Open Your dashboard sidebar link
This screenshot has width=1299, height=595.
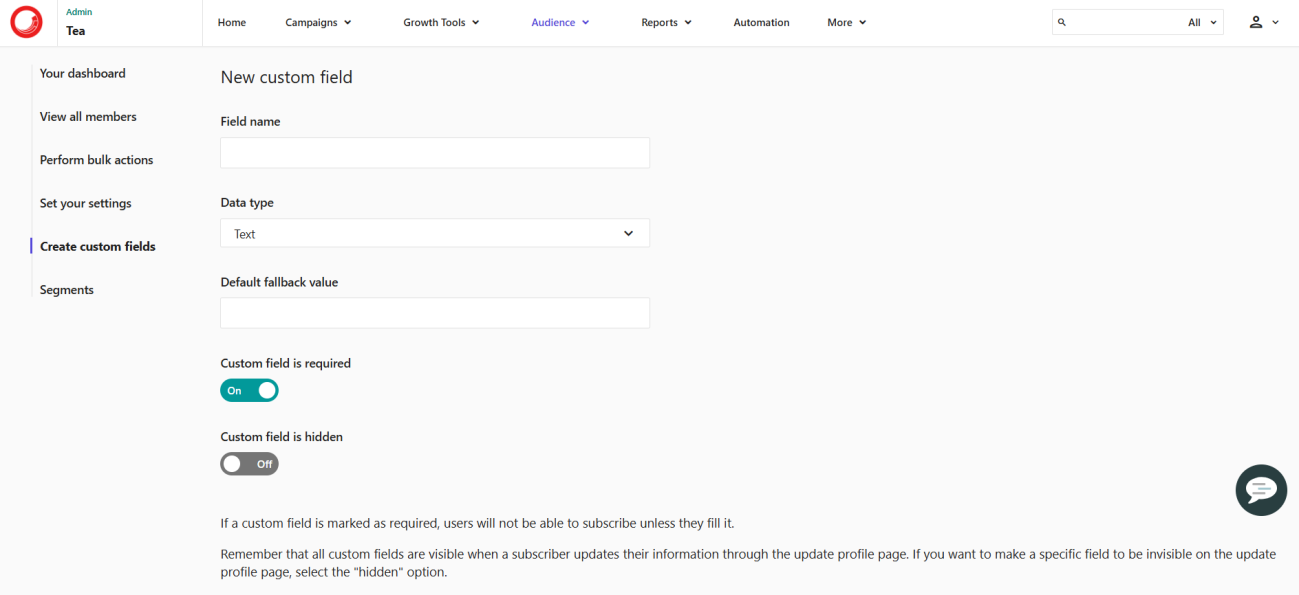point(83,74)
